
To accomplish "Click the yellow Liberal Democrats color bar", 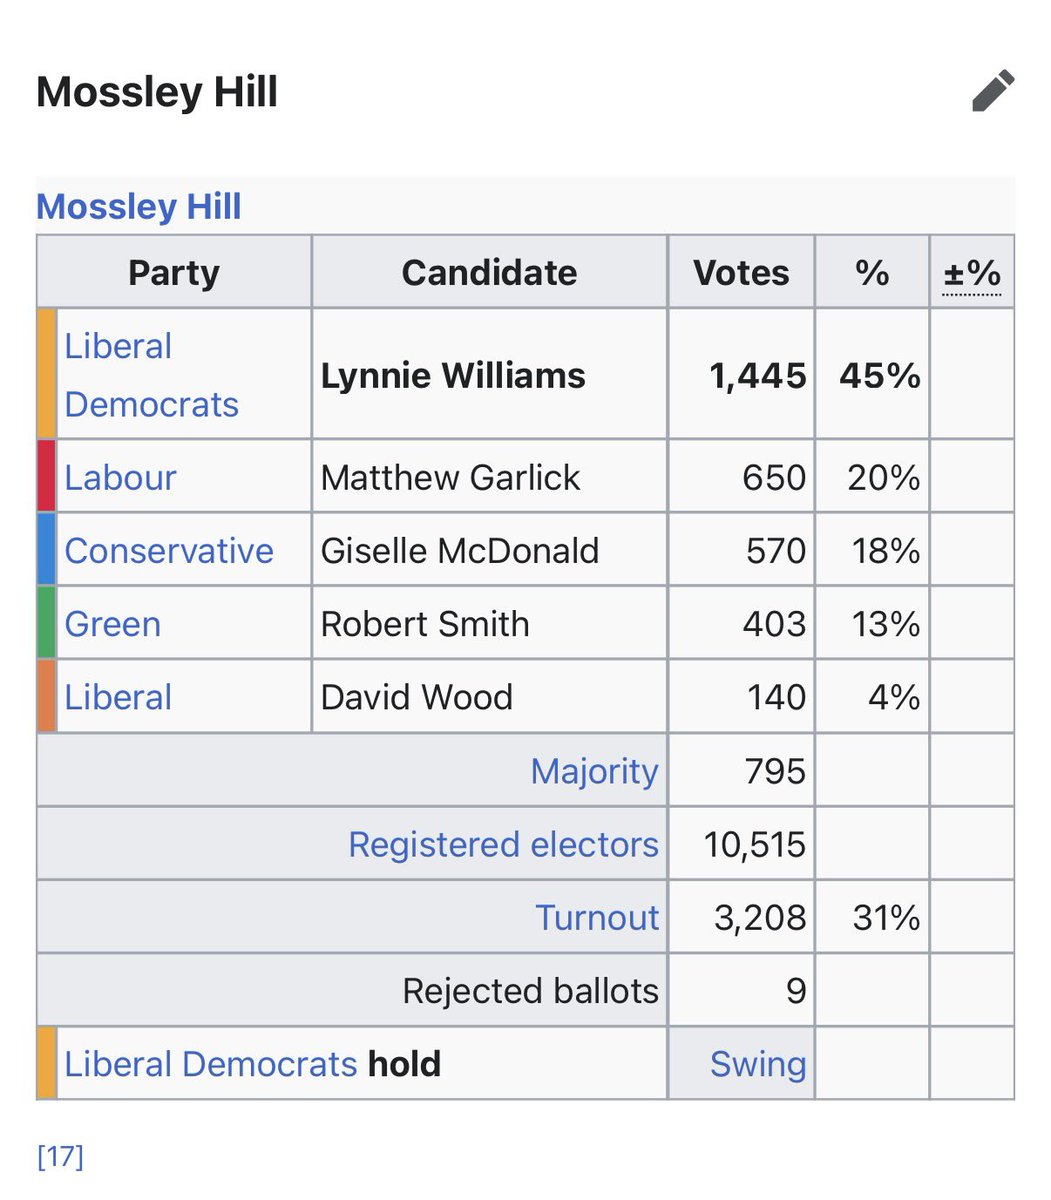I will tap(47, 373).
